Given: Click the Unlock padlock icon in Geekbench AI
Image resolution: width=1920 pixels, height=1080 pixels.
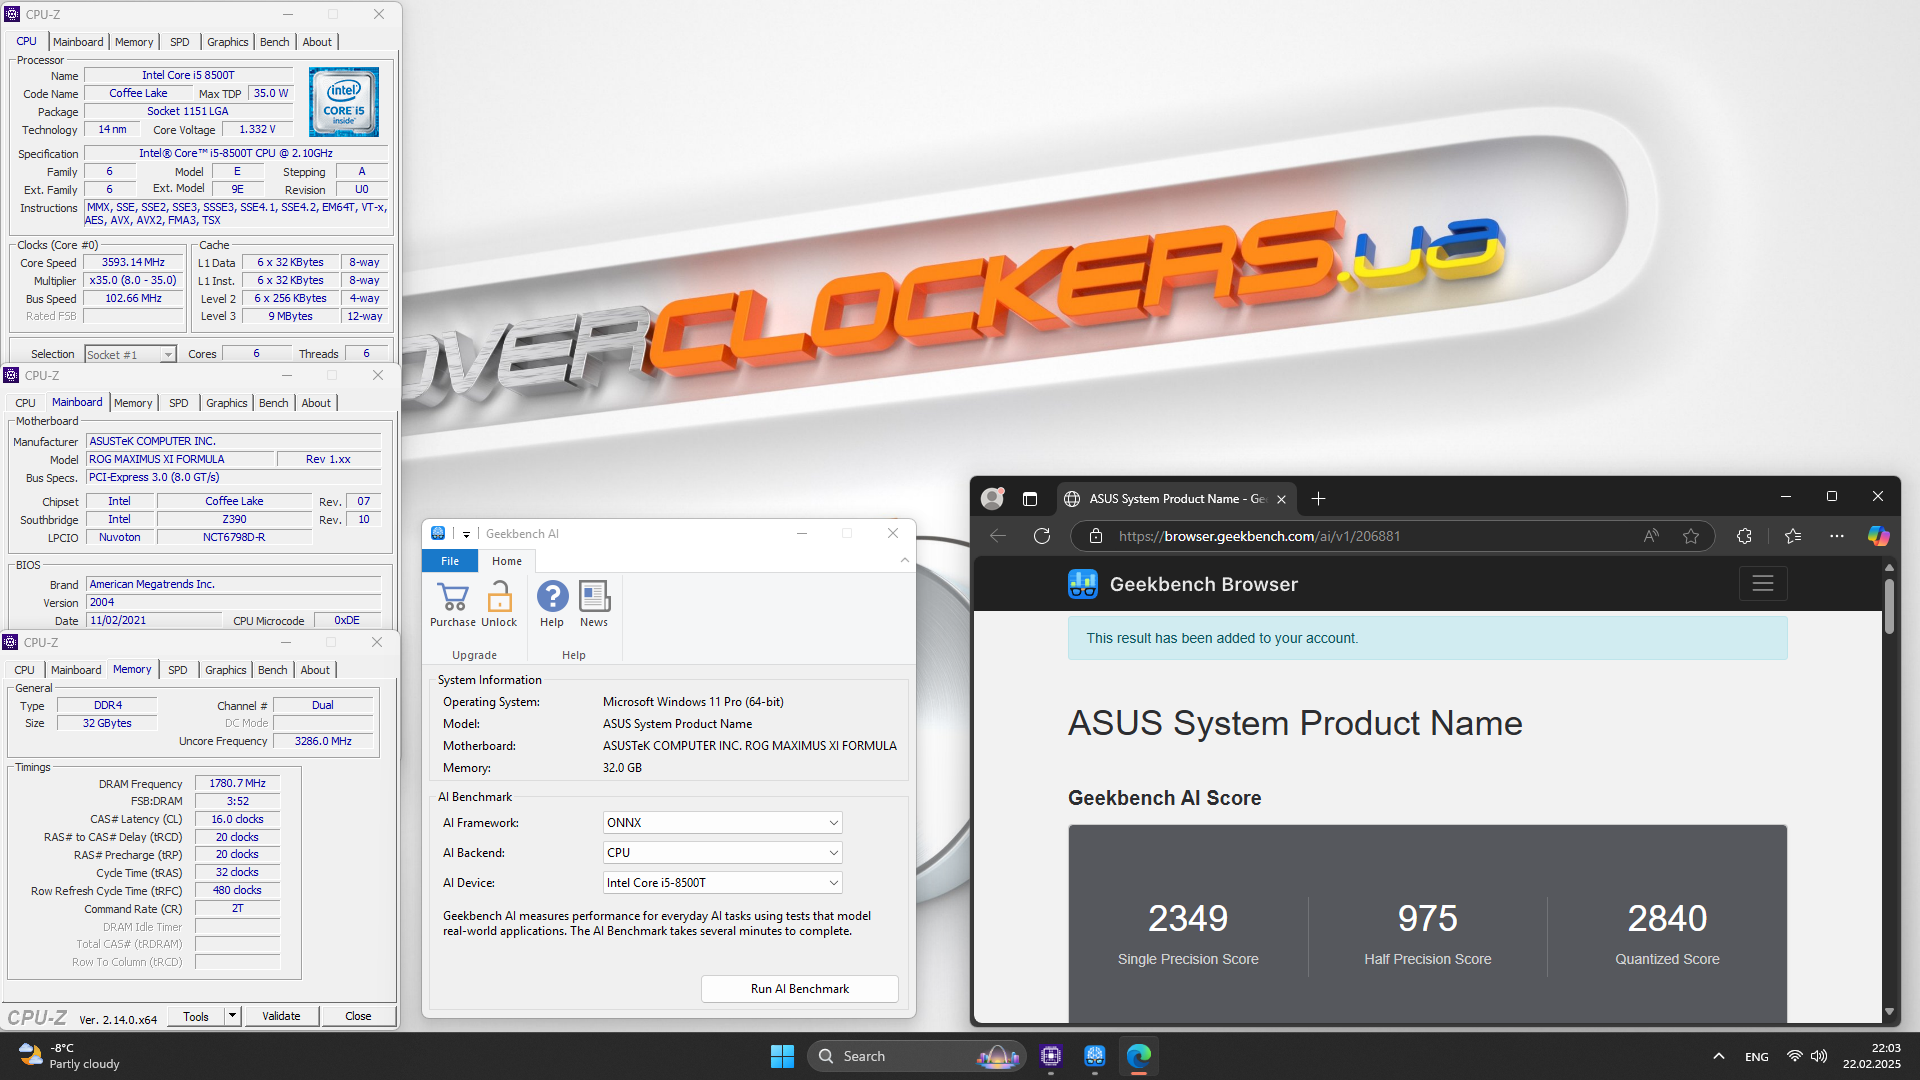Looking at the screenshot, I should 499,597.
